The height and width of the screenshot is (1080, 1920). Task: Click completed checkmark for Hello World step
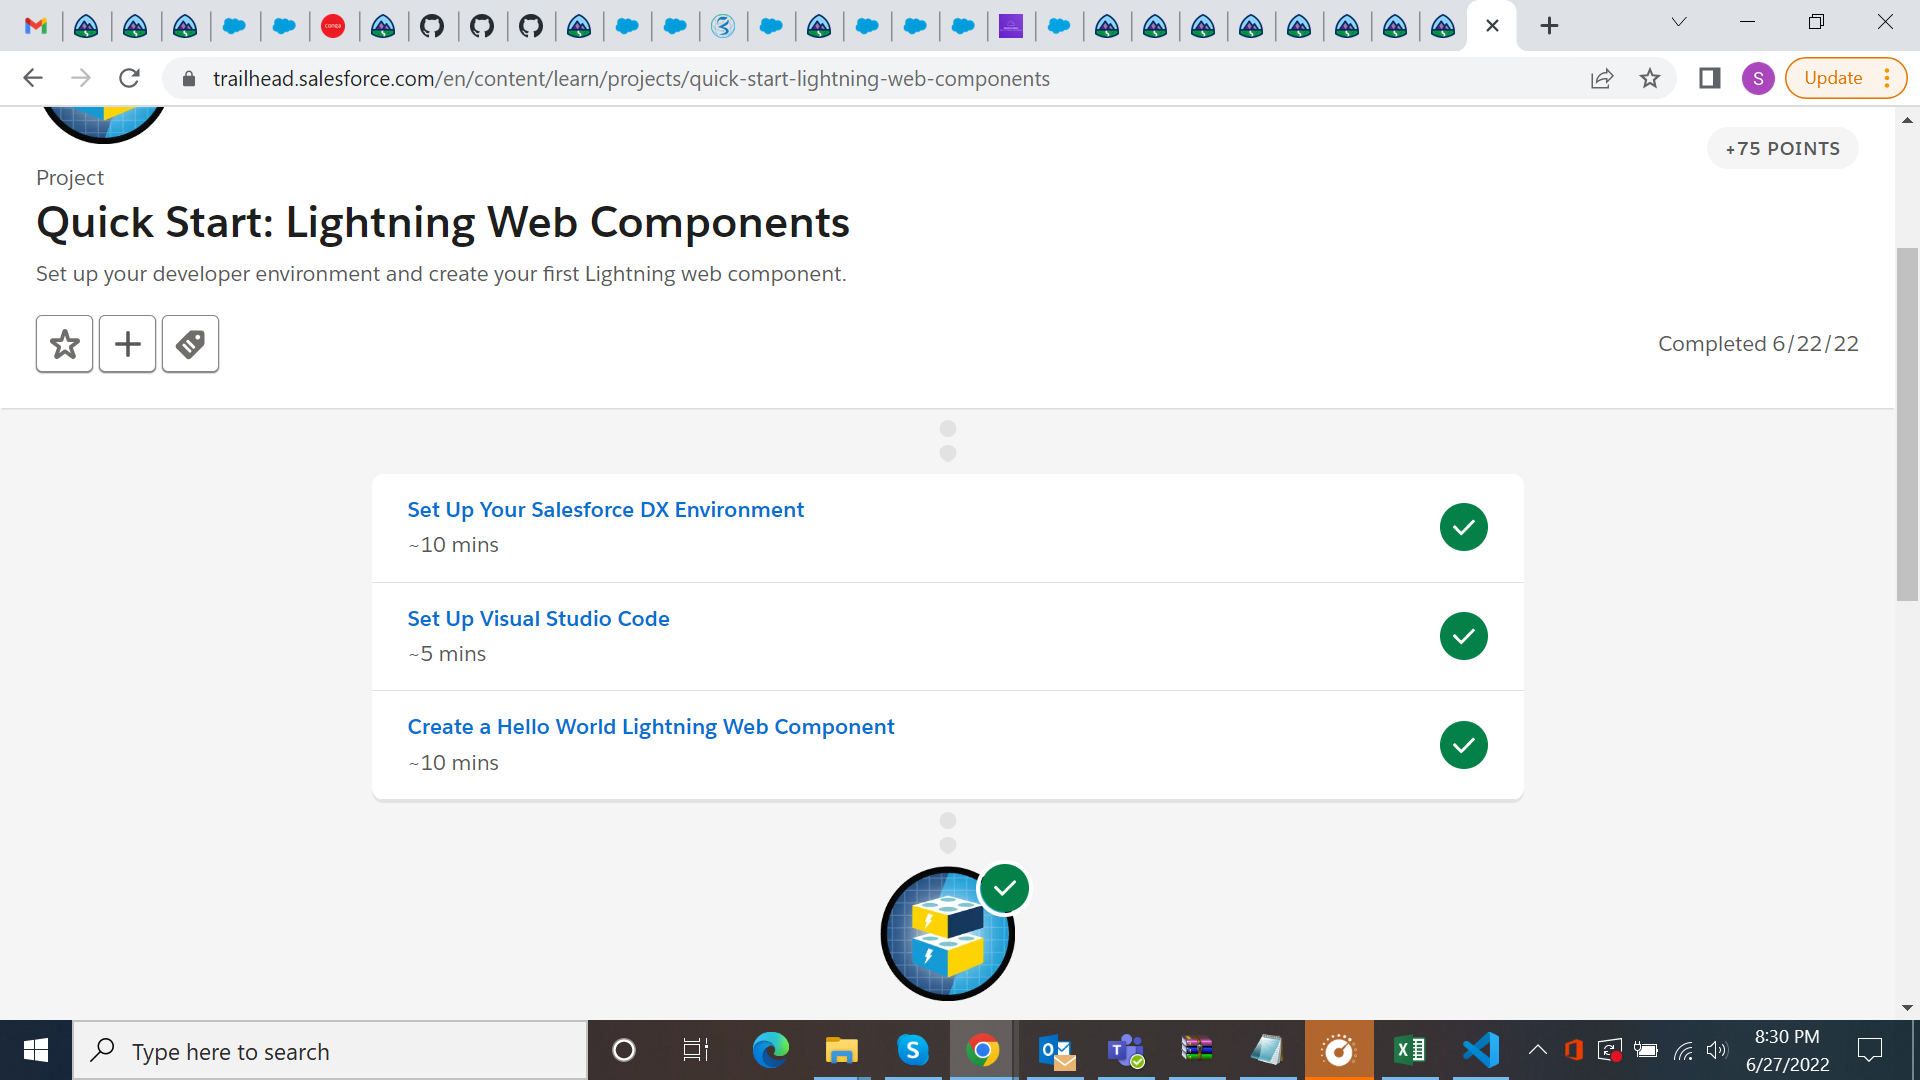coord(1464,745)
